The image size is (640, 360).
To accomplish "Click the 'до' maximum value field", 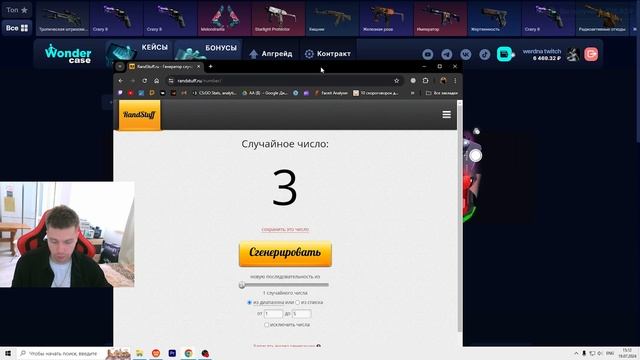I will pyautogui.click(x=302, y=314).
